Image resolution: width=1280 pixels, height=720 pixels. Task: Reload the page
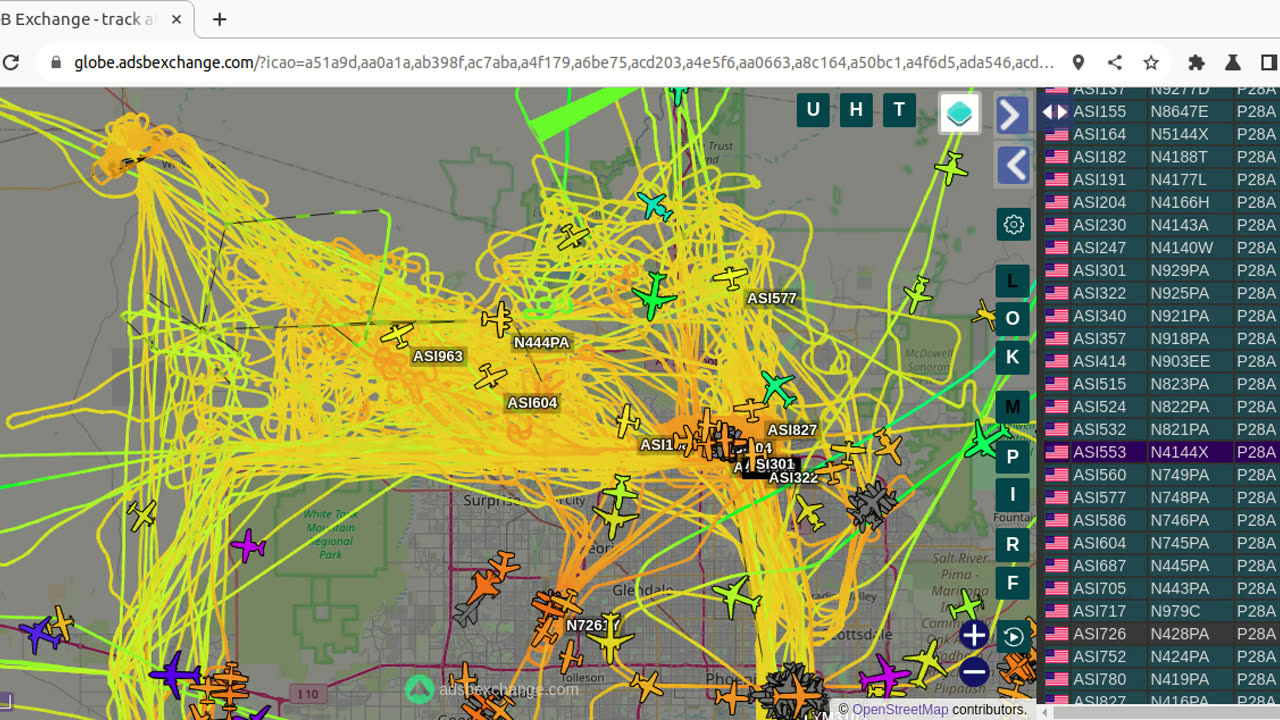tap(11, 62)
